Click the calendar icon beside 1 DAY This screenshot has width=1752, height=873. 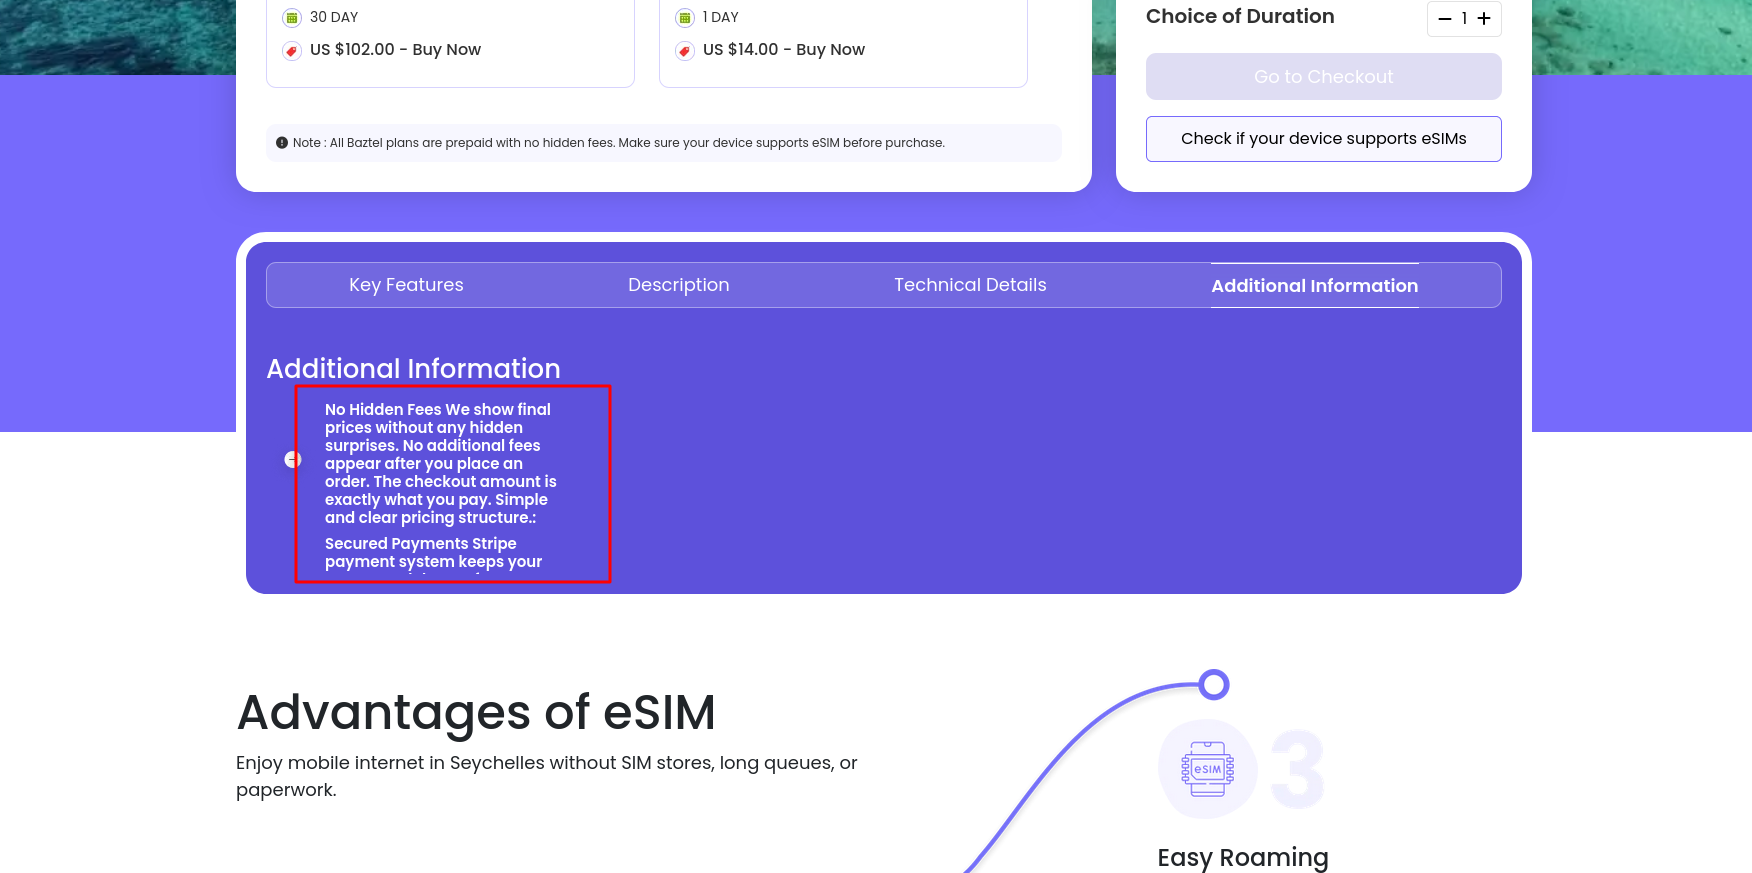point(685,18)
